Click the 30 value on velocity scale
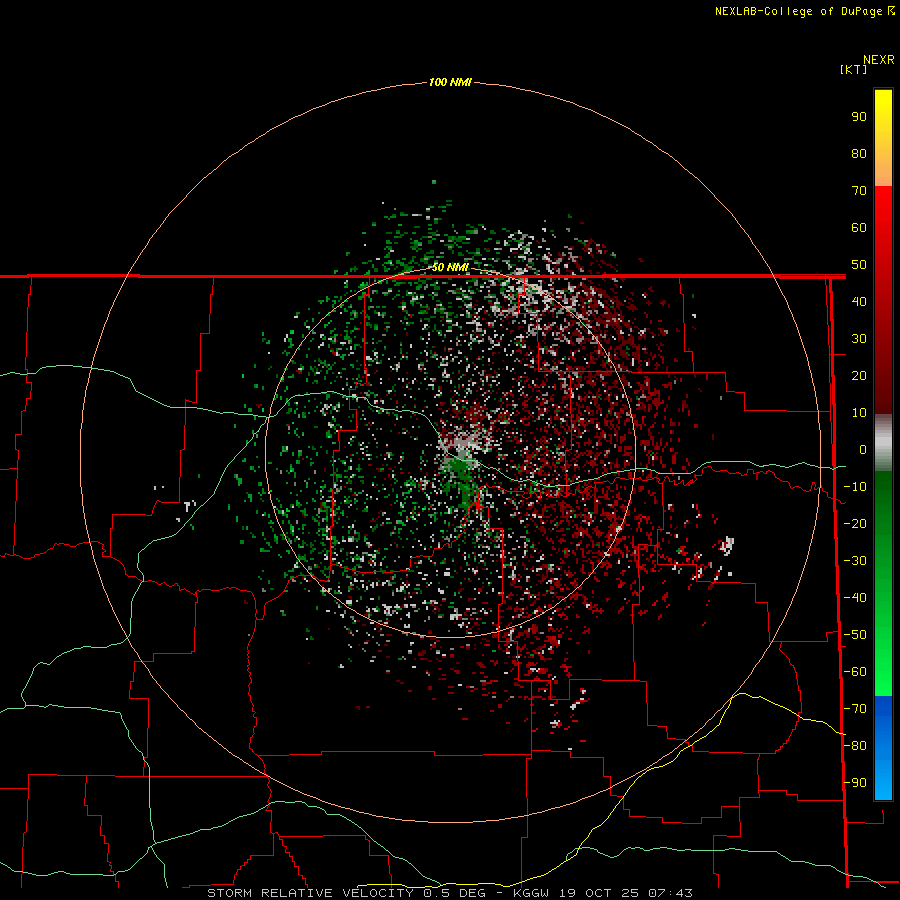This screenshot has height=900, width=900. [859, 339]
